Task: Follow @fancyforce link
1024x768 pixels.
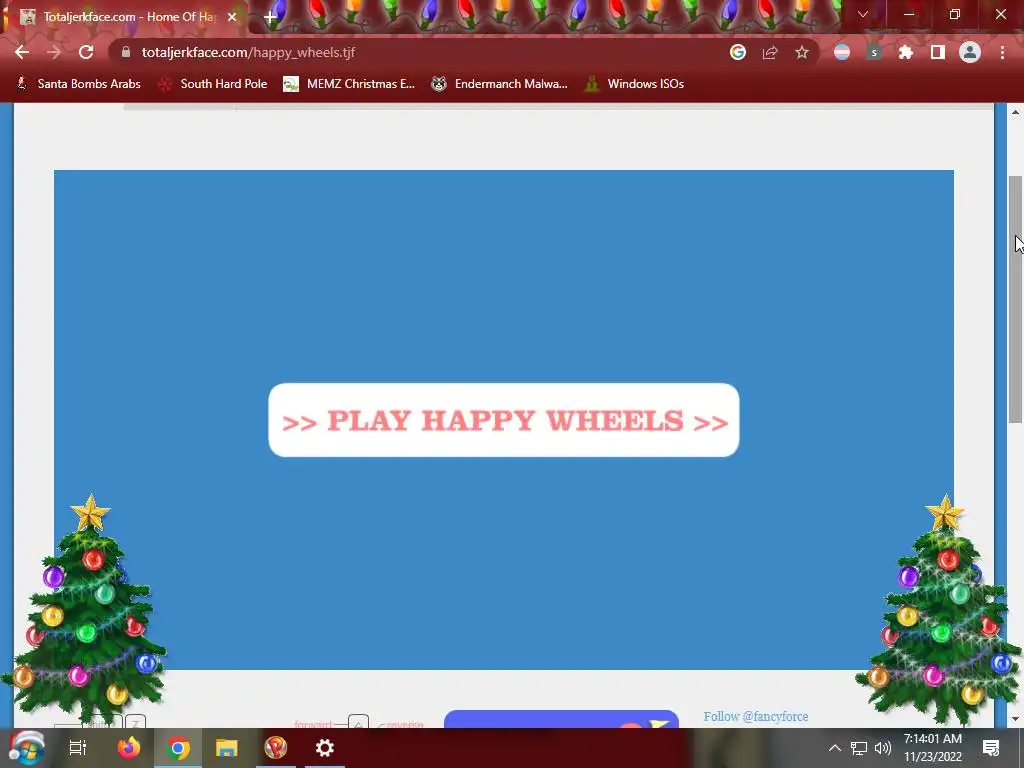Action: click(x=756, y=716)
